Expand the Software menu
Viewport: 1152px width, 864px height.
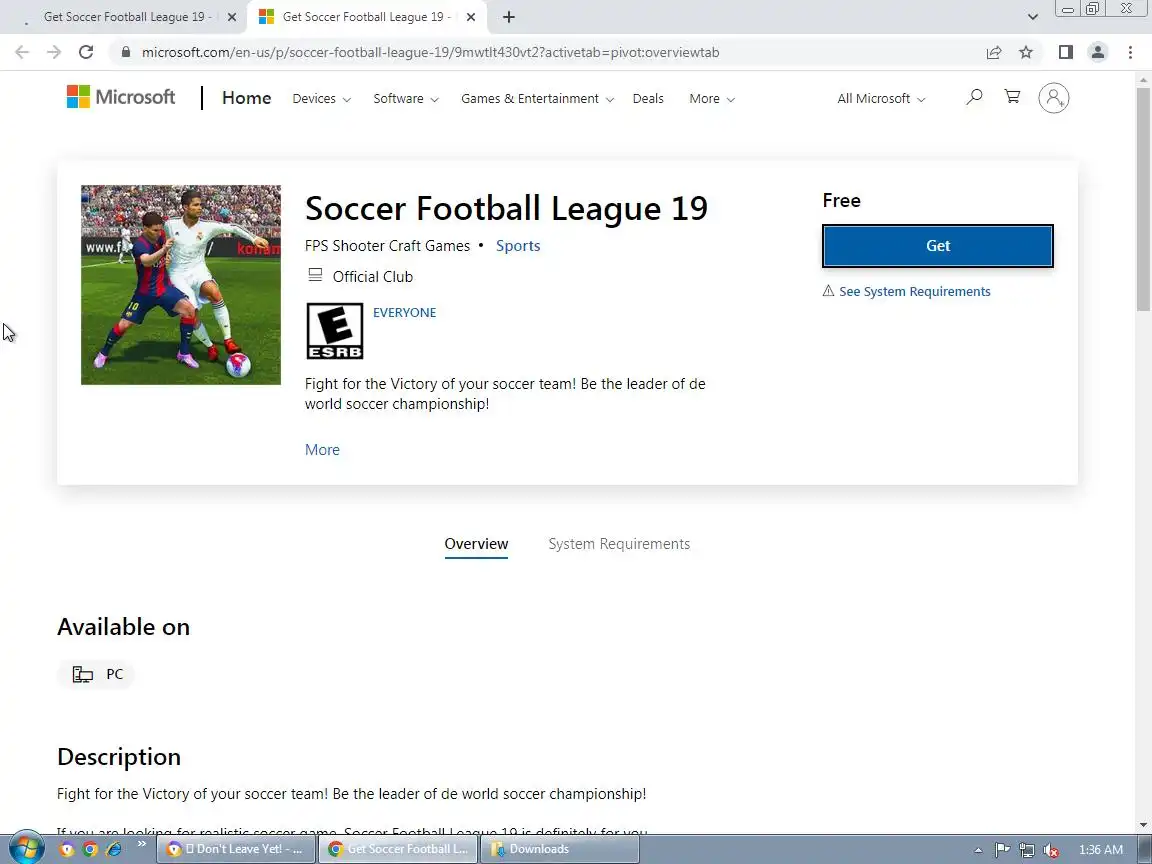point(406,98)
